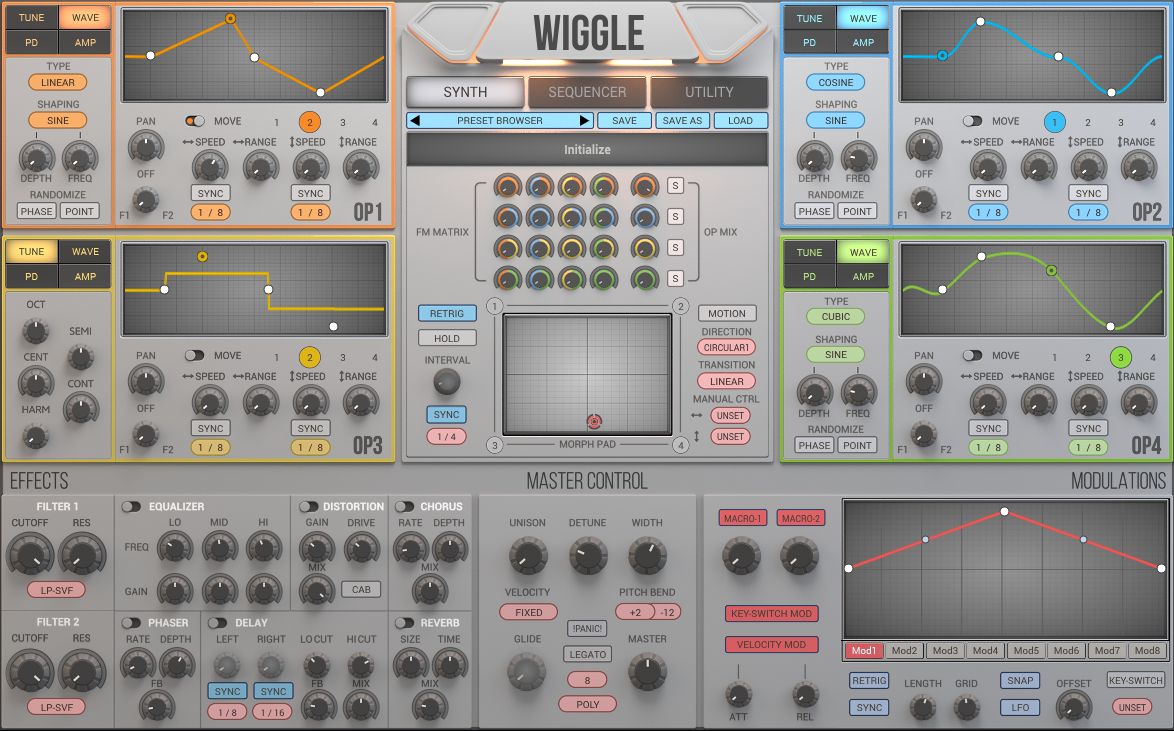Select the Mod2 modulation tab
Viewport: 1174px width, 731px height.
904,651
